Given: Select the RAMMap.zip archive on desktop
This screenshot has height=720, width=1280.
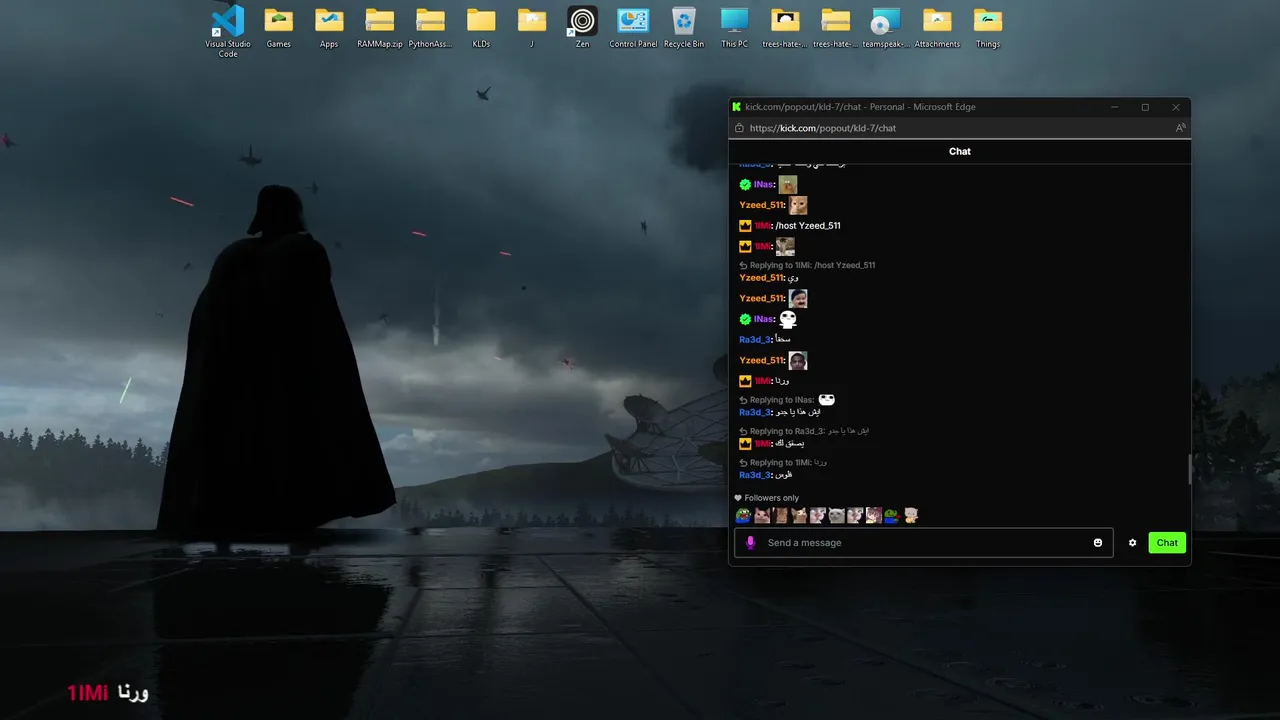Looking at the screenshot, I should [380, 28].
